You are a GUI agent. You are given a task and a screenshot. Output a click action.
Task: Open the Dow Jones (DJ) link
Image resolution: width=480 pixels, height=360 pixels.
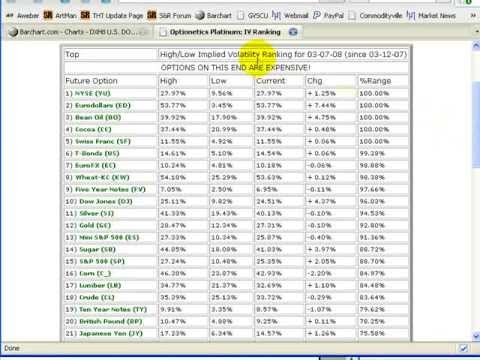point(106,202)
